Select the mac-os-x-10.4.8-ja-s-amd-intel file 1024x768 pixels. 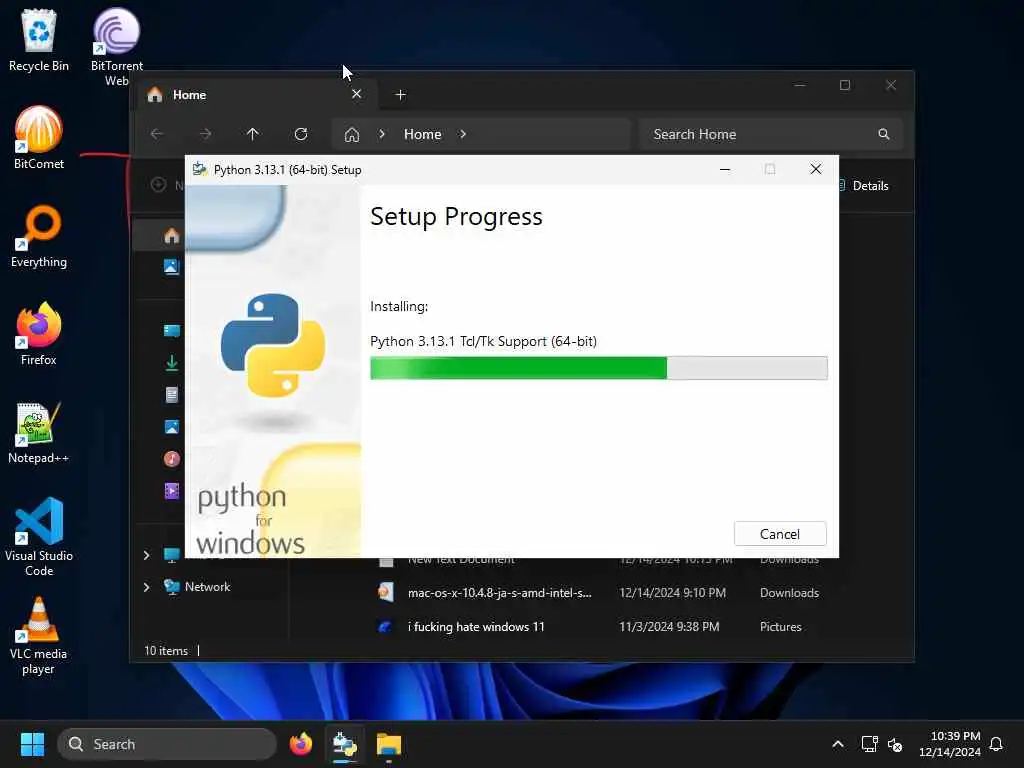click(500, 593)
